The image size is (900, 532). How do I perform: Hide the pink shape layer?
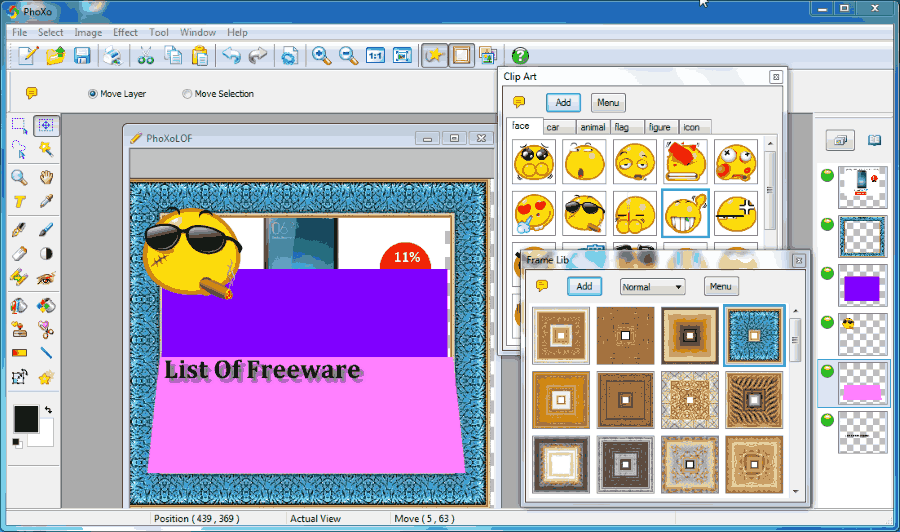827,371
